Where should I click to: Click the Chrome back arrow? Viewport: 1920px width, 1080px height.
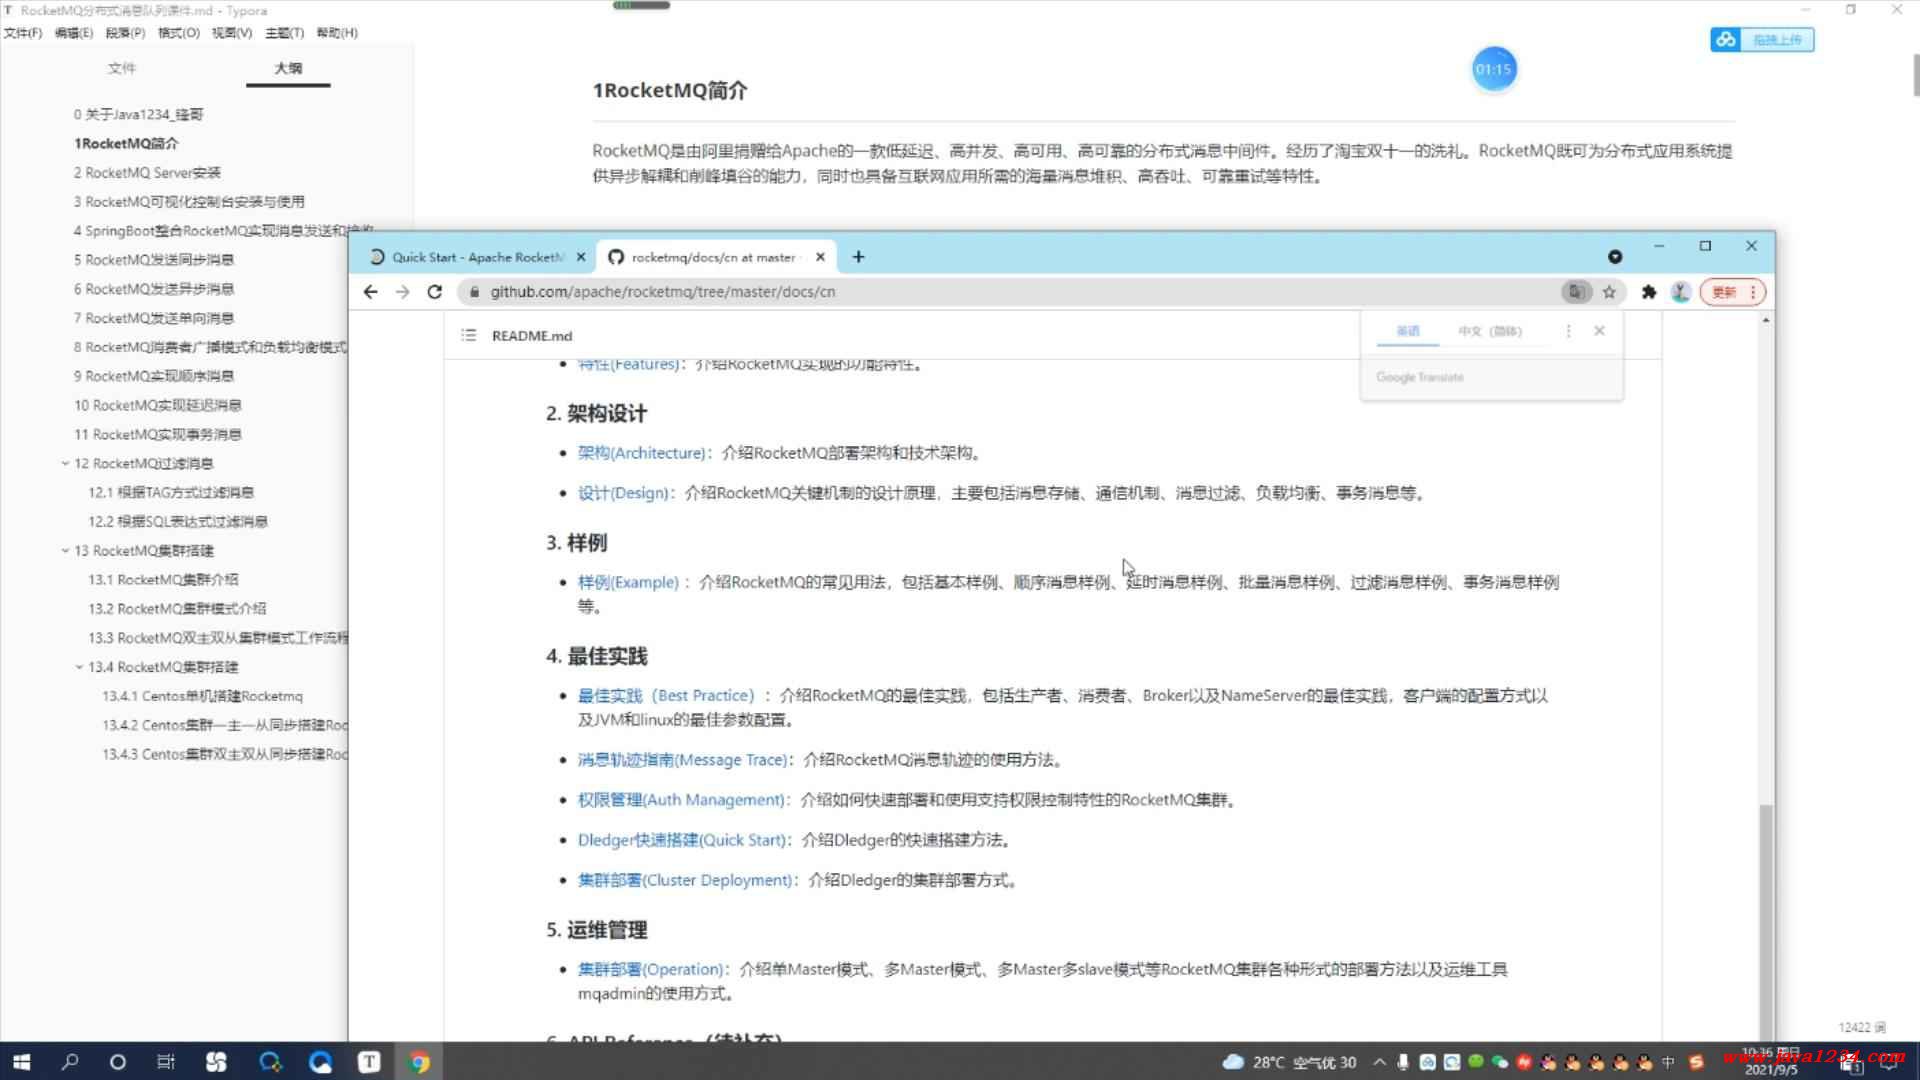tap(371, 292)
